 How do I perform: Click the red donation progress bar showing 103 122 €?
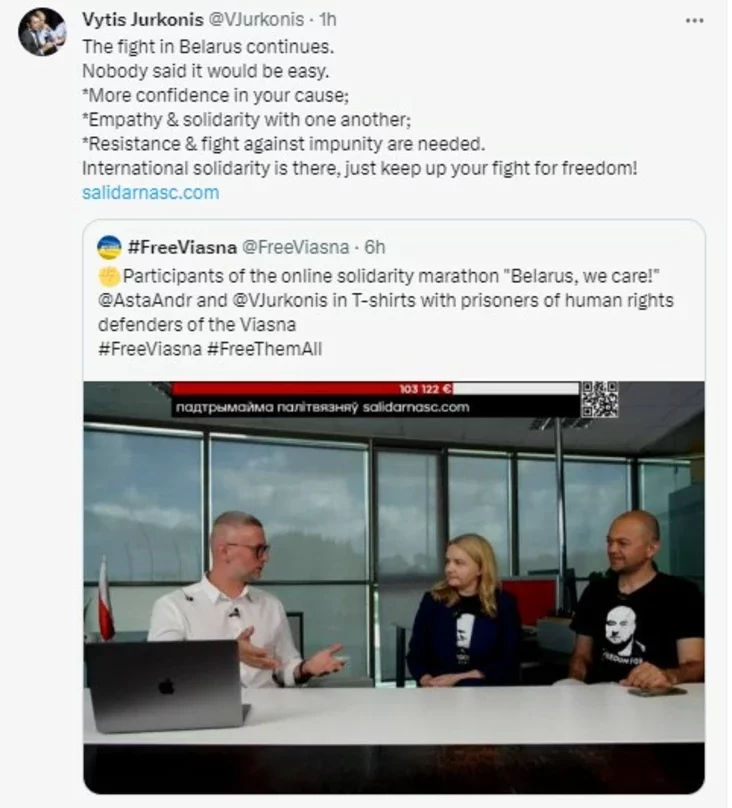[312, 389]
